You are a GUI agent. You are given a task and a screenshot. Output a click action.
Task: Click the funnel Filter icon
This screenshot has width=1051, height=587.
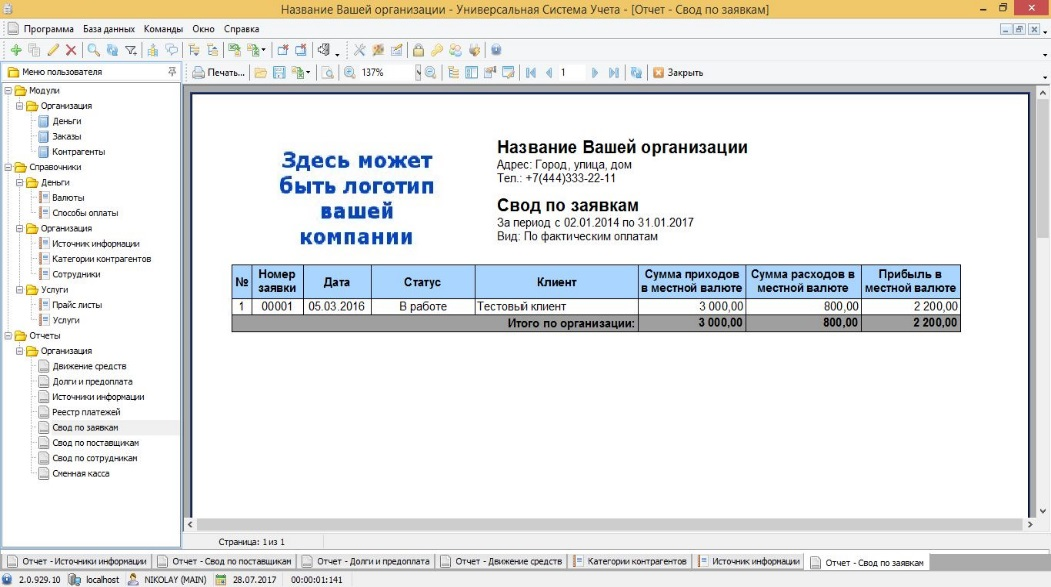click(x=131, y=50)
